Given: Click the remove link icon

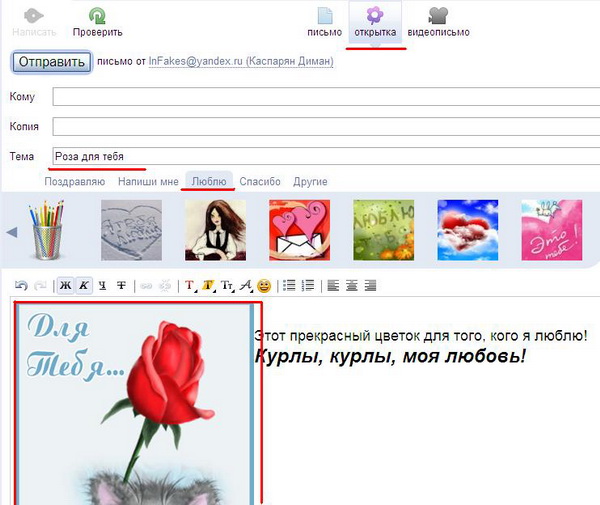Looking at the screenshot, I should pyautogui.click(x=165, y=286).
